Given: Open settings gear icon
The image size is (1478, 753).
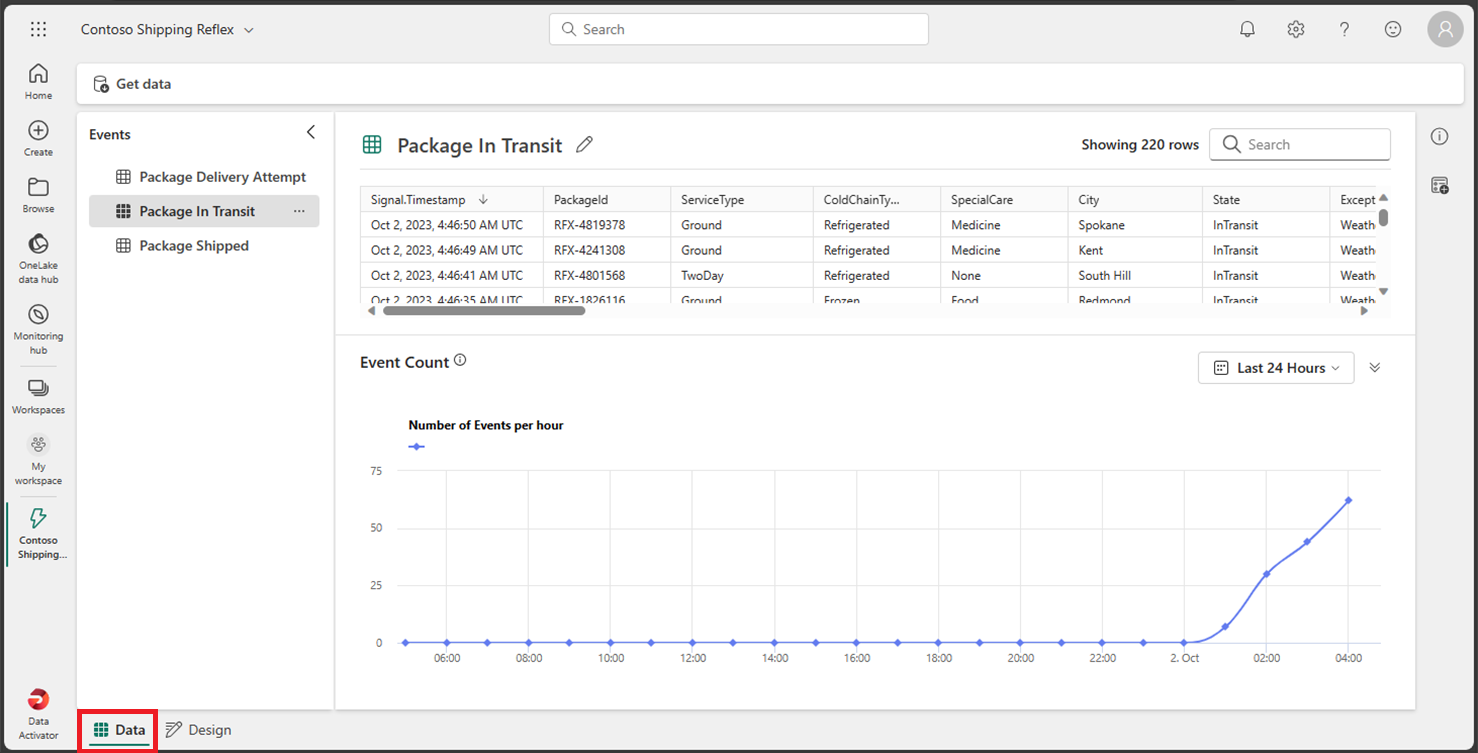Looking at the screenshot, I should (1296, 29).
